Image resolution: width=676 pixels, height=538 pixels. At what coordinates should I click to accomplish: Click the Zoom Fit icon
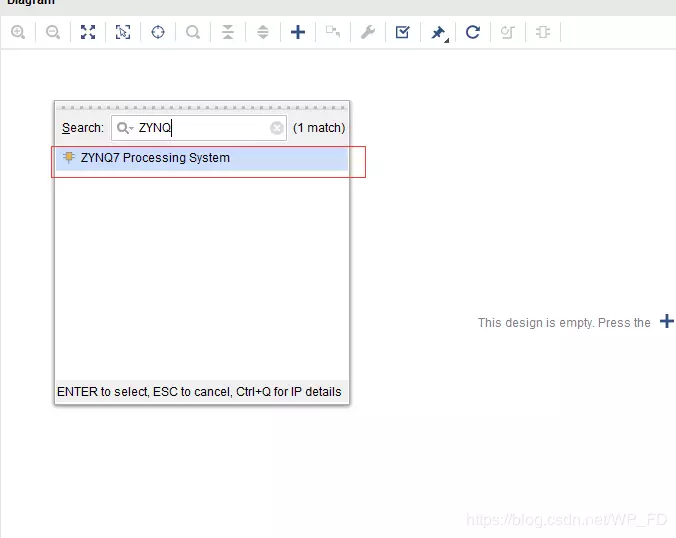[88, 32]
